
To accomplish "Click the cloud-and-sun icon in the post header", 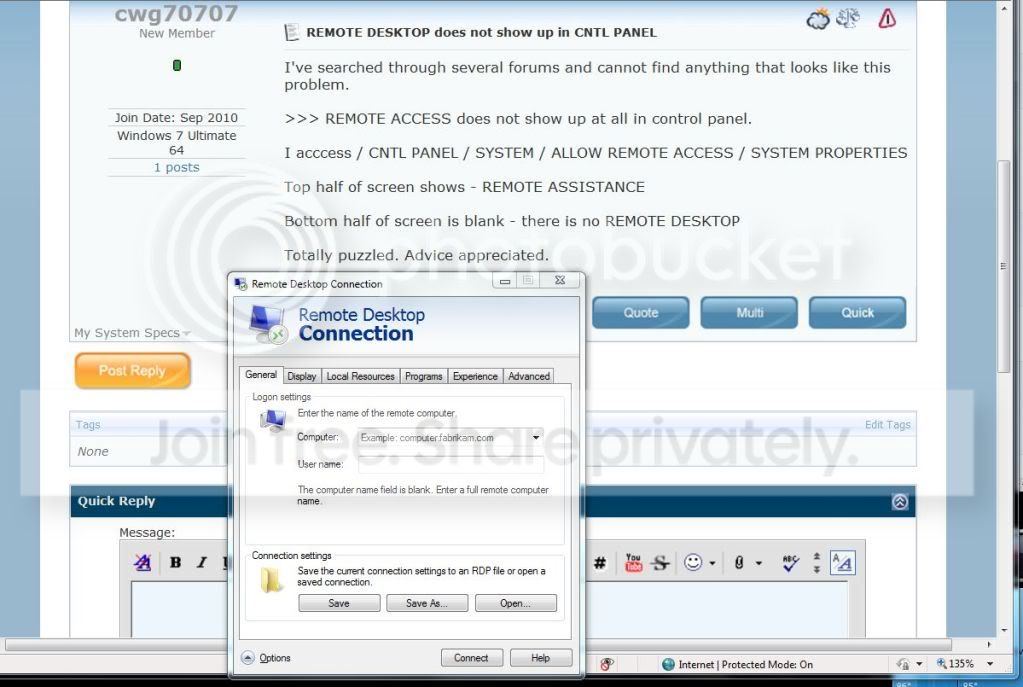I will [818, 19].
